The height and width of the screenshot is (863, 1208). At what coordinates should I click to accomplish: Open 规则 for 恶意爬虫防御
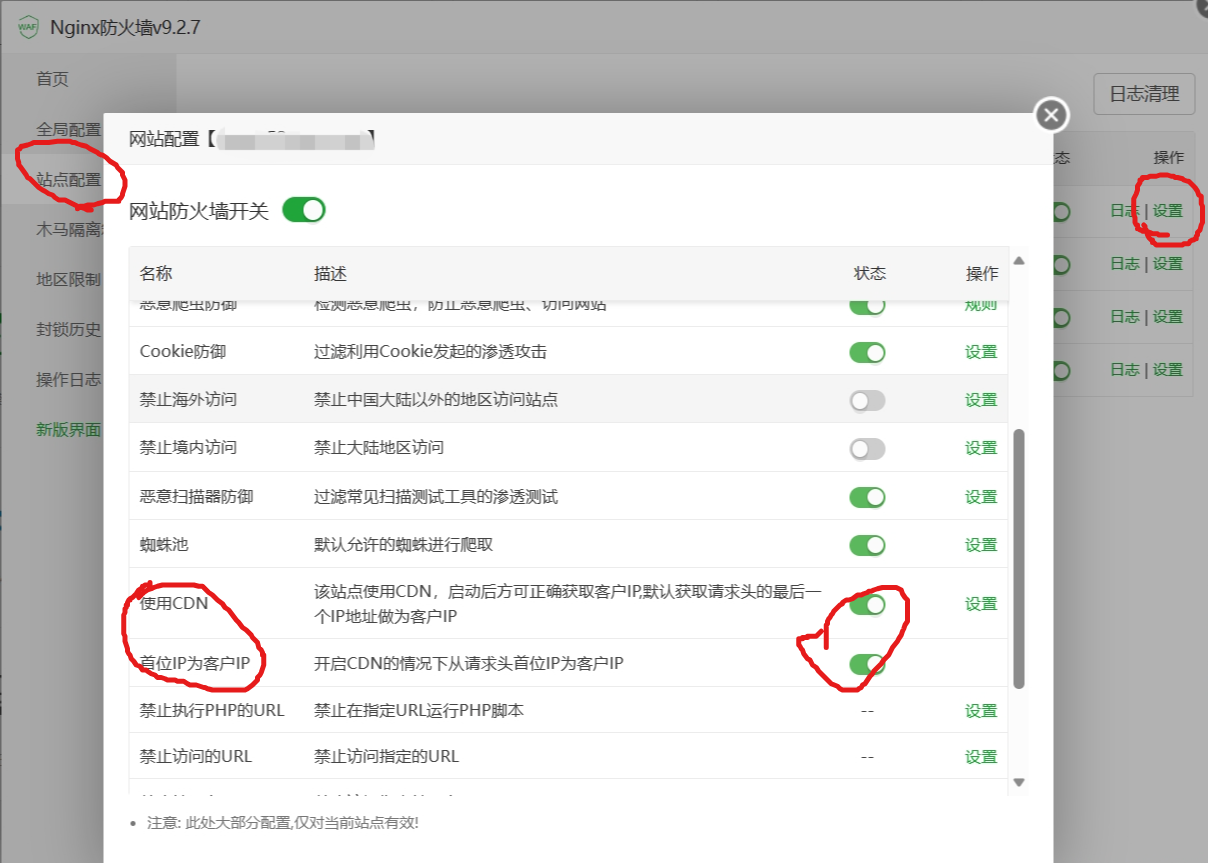980,303
